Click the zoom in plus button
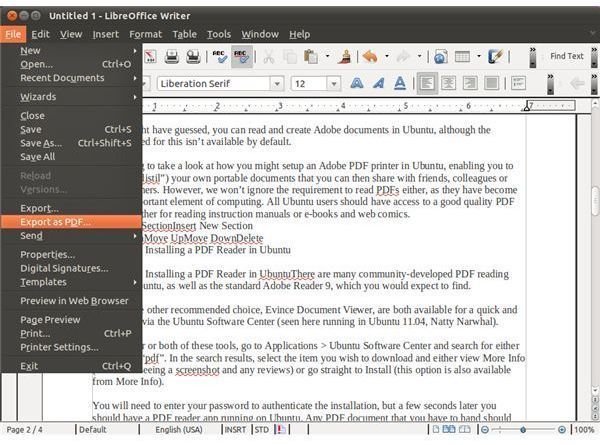Viewport: 600px width, 445px height. pos(561,430)
